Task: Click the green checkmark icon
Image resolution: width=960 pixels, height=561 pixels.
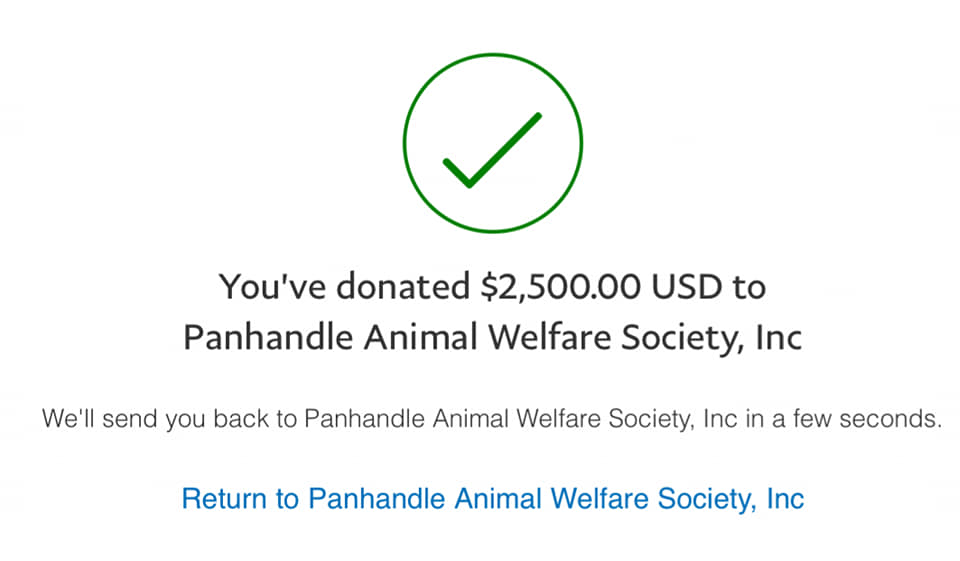Action: 491,151
